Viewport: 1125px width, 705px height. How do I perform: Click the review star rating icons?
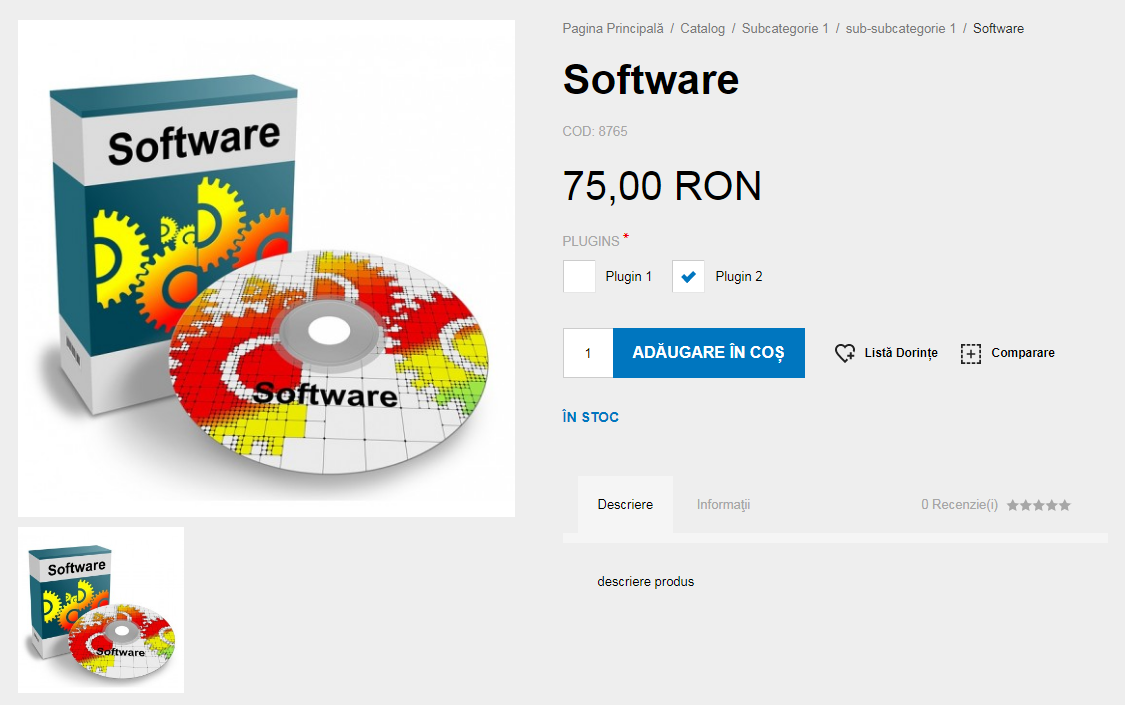1038,505
